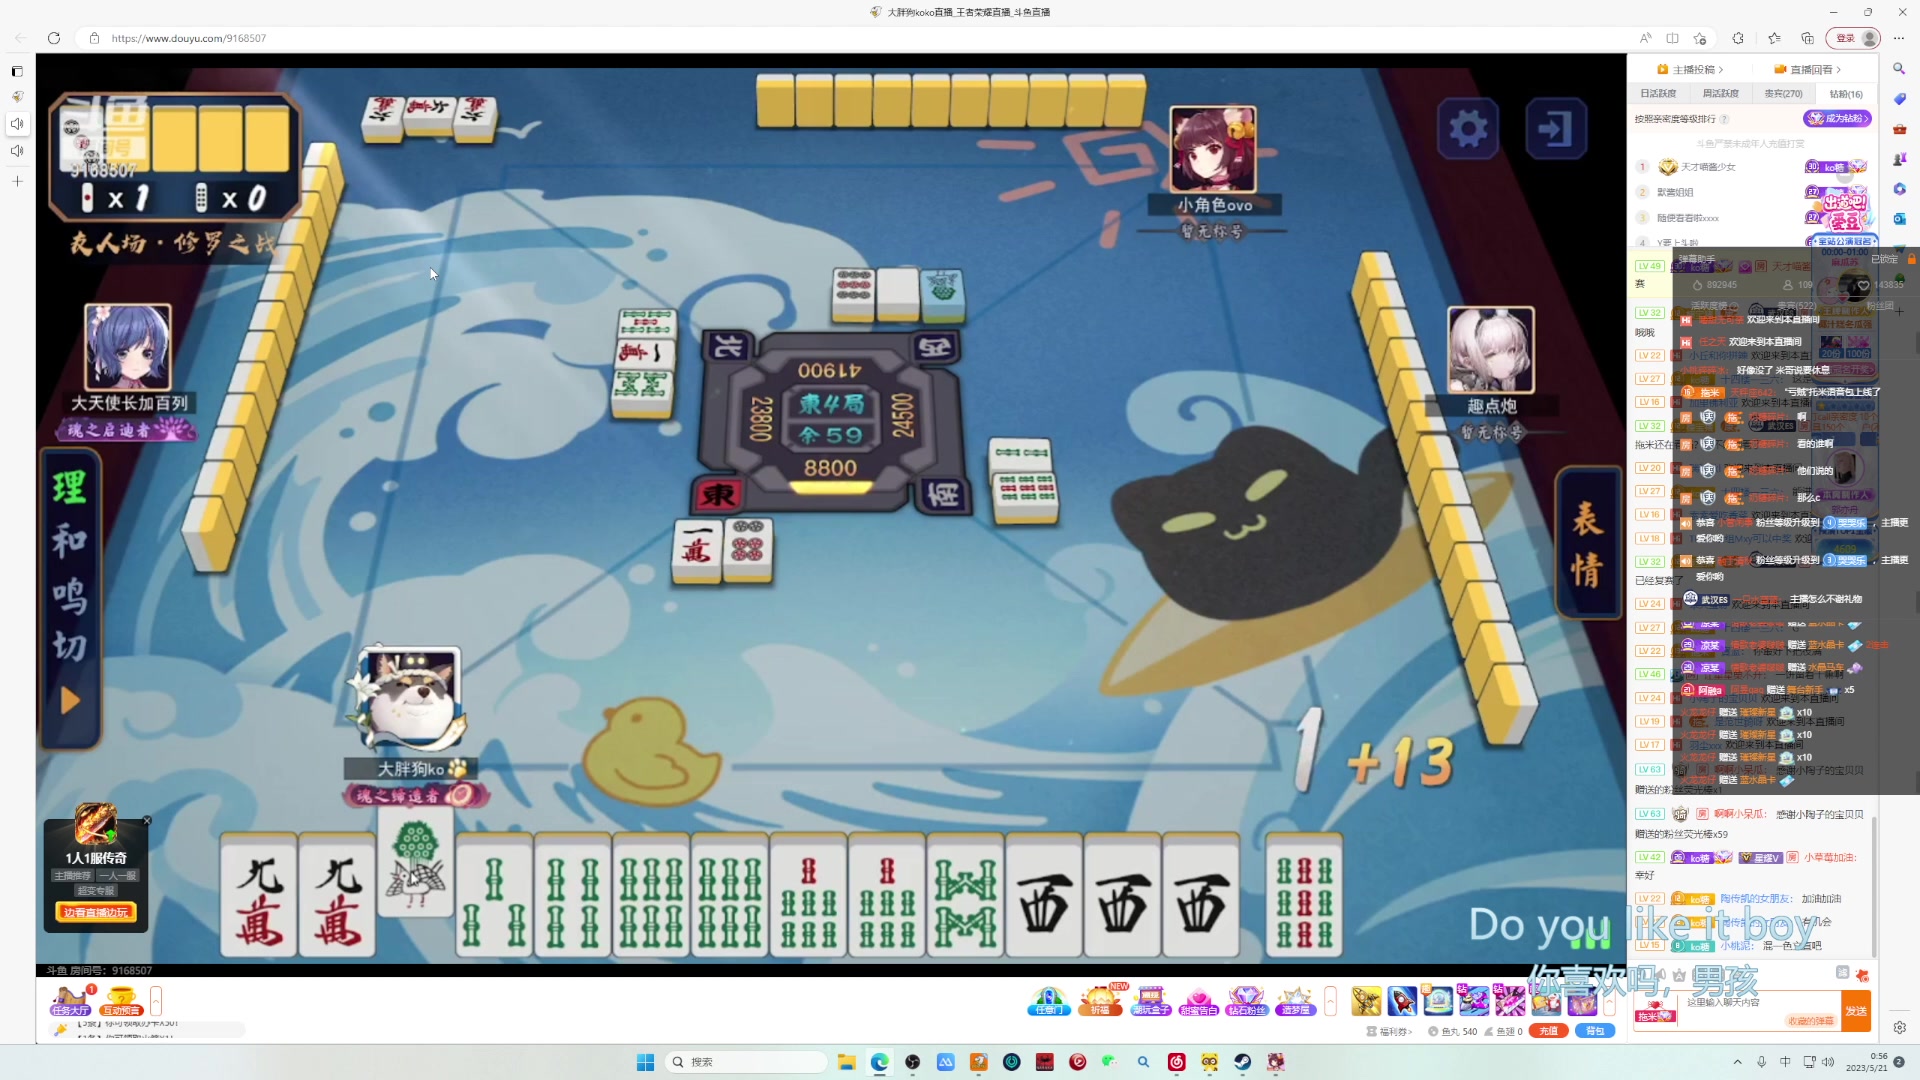Open the 福利券 coupons link
The width and height of the screenshot is (1920, 1080).
pyautogui.click(x=1388, y=1031)
